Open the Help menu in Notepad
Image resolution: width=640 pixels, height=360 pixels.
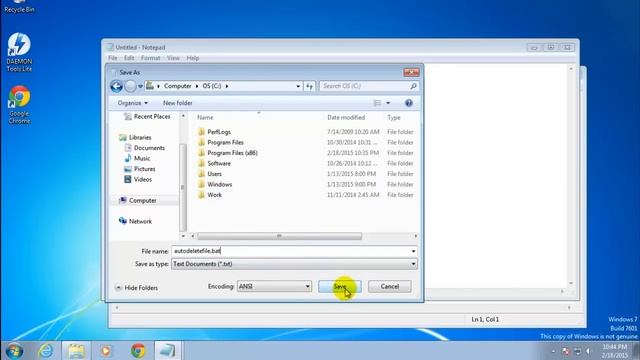point(193,58)
